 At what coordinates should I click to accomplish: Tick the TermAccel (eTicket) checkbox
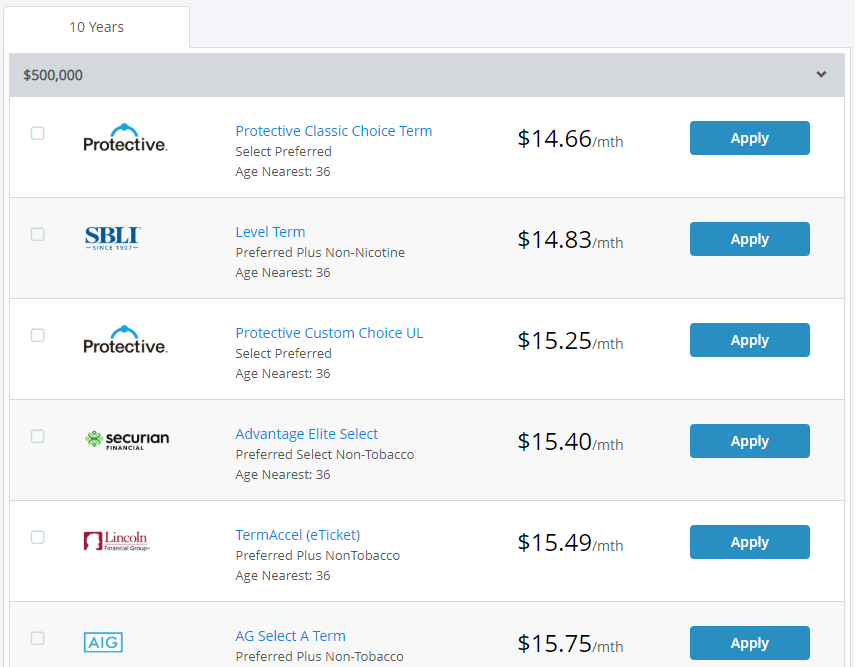pyautogui.click(x=37, y=537)
